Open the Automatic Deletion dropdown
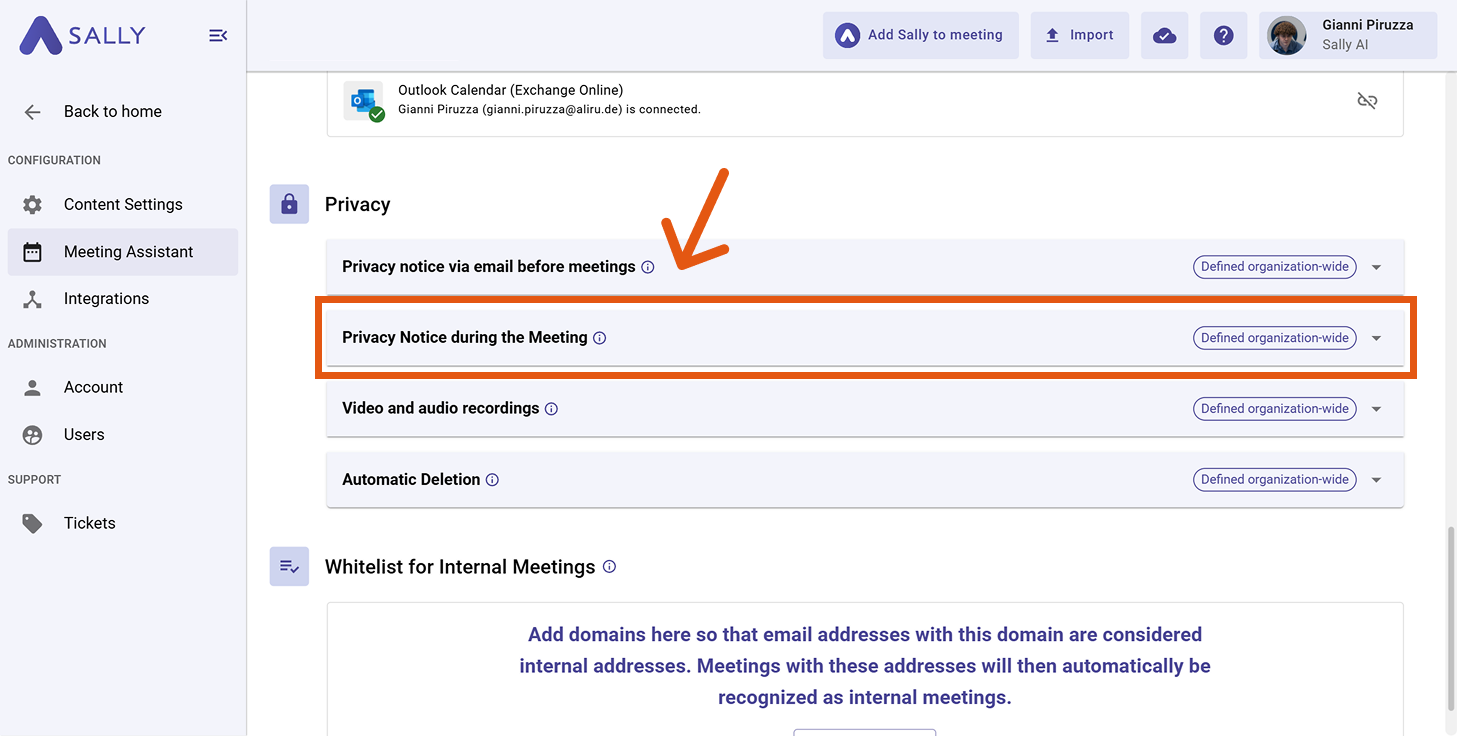 click(1376, 479)
